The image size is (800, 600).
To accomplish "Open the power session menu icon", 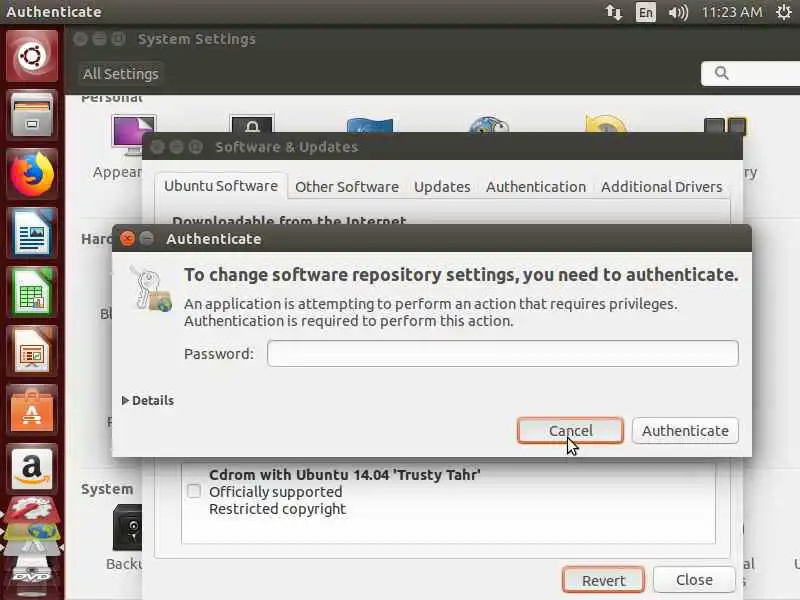I will click(x=784, y=12).
